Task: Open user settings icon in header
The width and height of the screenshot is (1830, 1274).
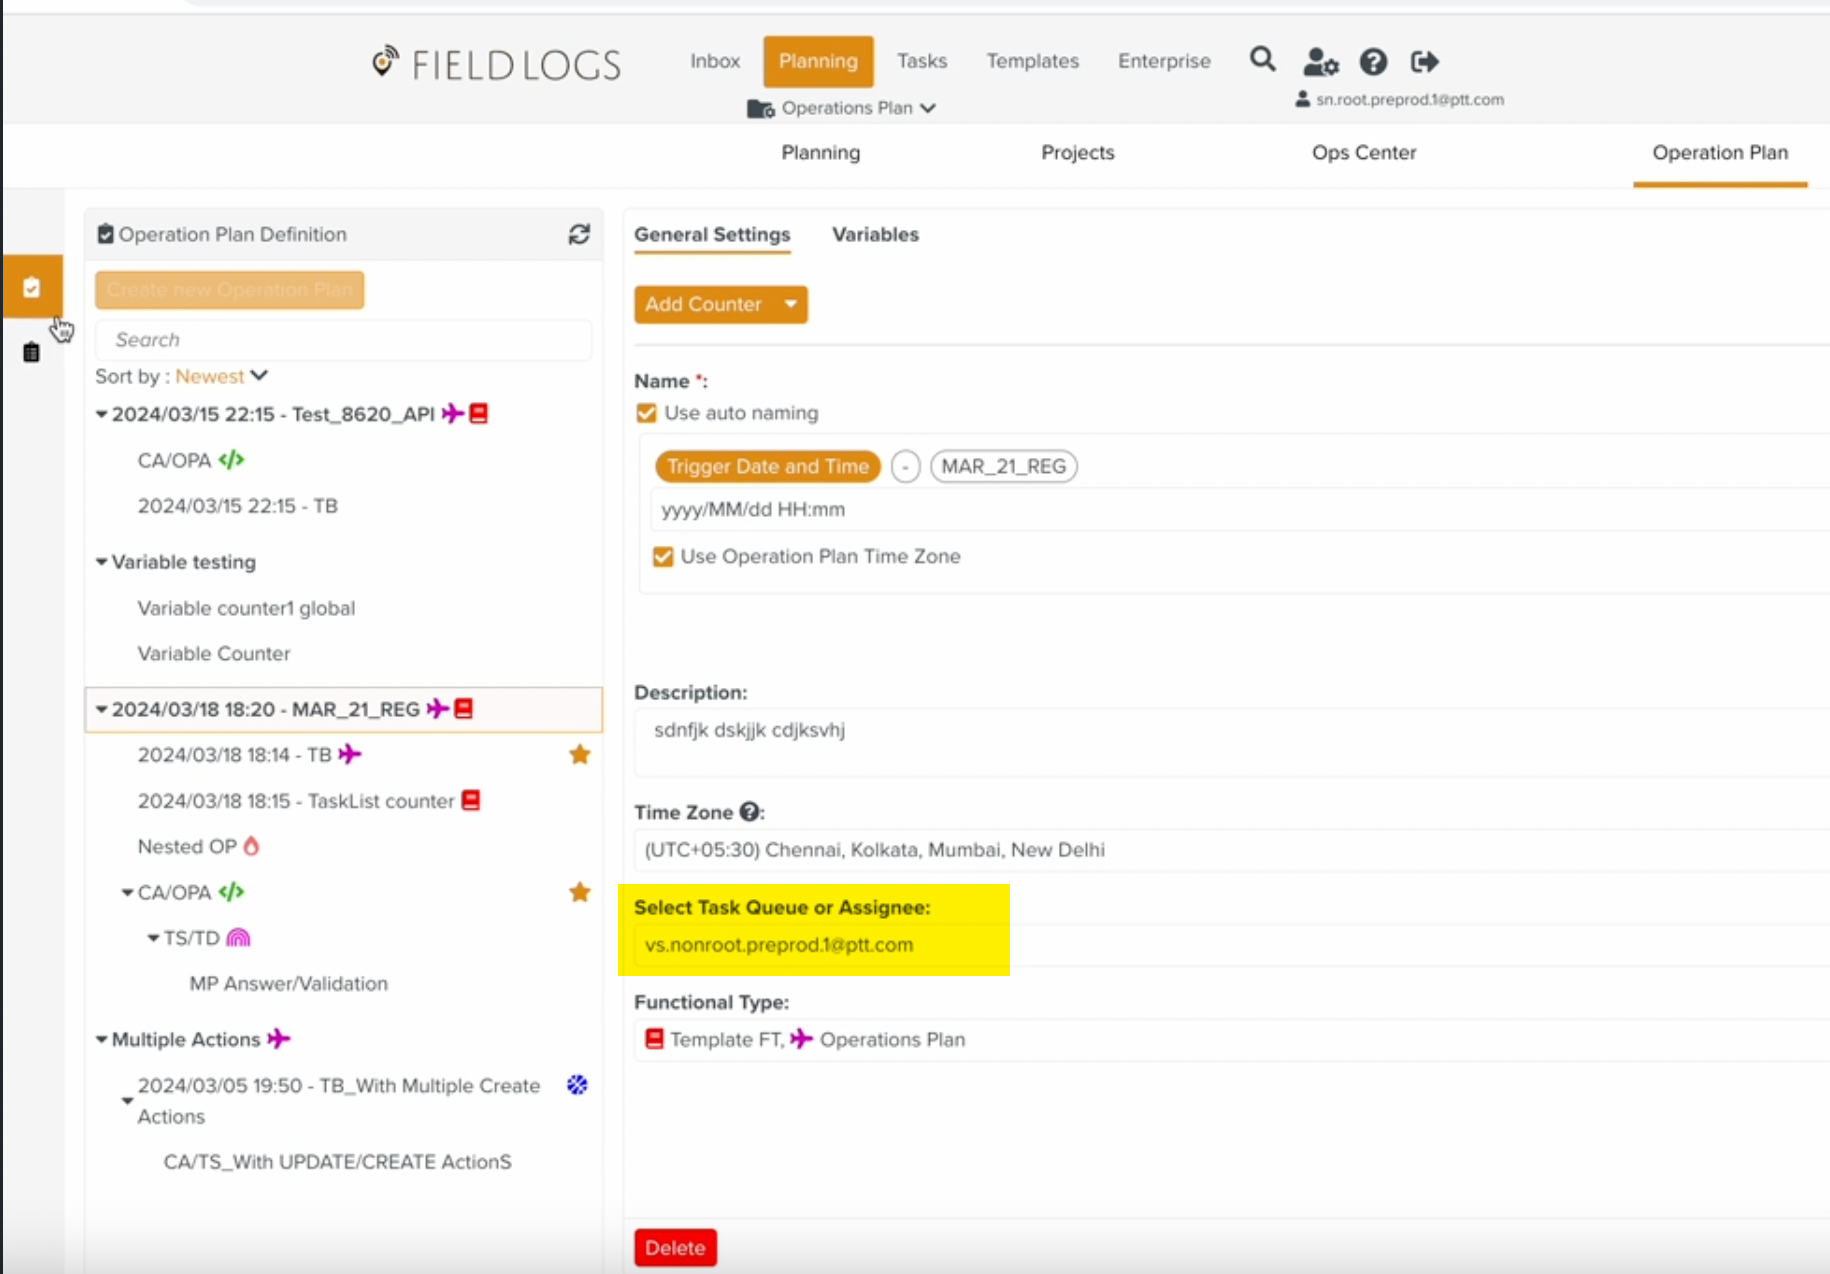Action: [x=1320, y=62]
